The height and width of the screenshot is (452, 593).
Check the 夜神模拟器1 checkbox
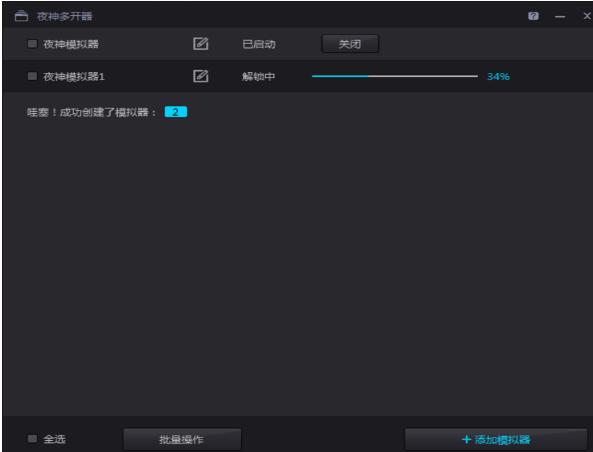(32, 76)
